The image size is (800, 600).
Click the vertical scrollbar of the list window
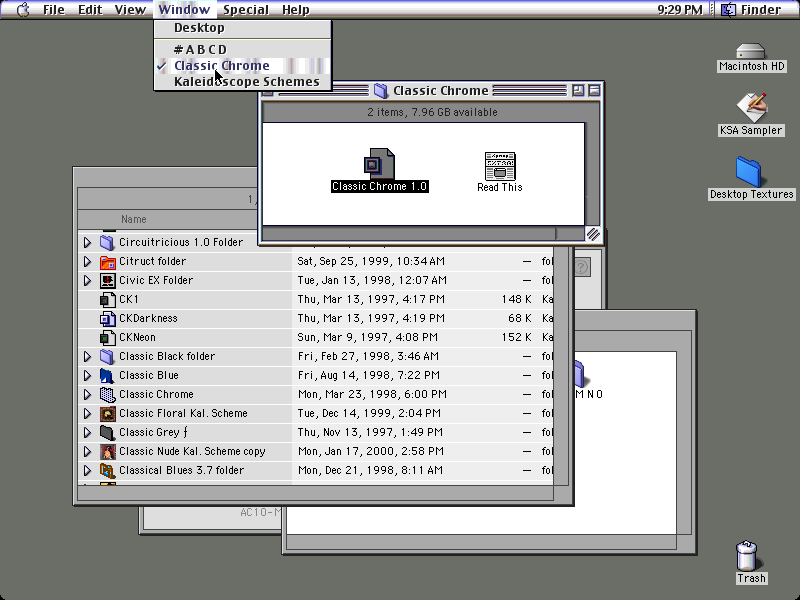[561, 365]
